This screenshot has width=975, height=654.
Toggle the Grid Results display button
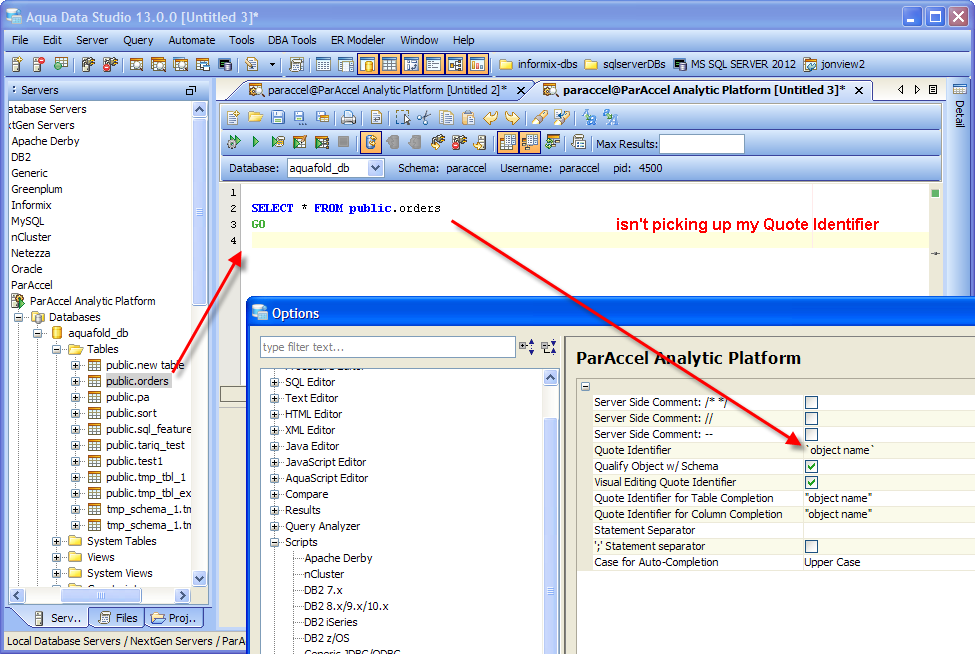(508, 142)
